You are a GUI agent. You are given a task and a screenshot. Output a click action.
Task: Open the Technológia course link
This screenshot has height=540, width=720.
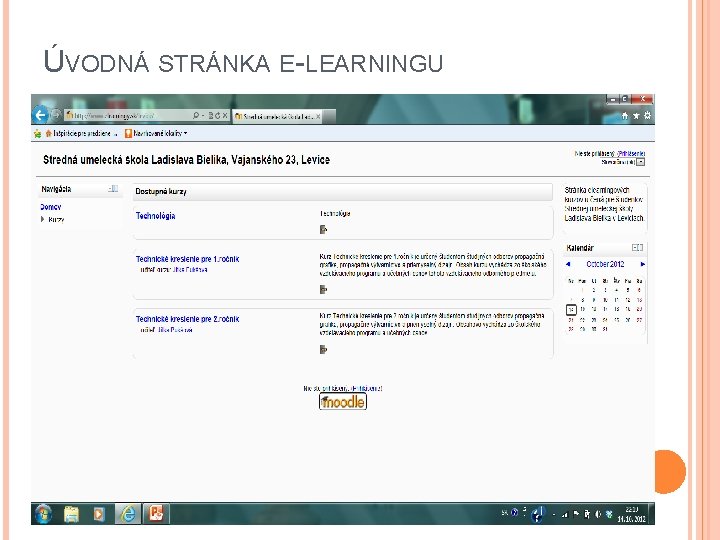pos(155,216)
